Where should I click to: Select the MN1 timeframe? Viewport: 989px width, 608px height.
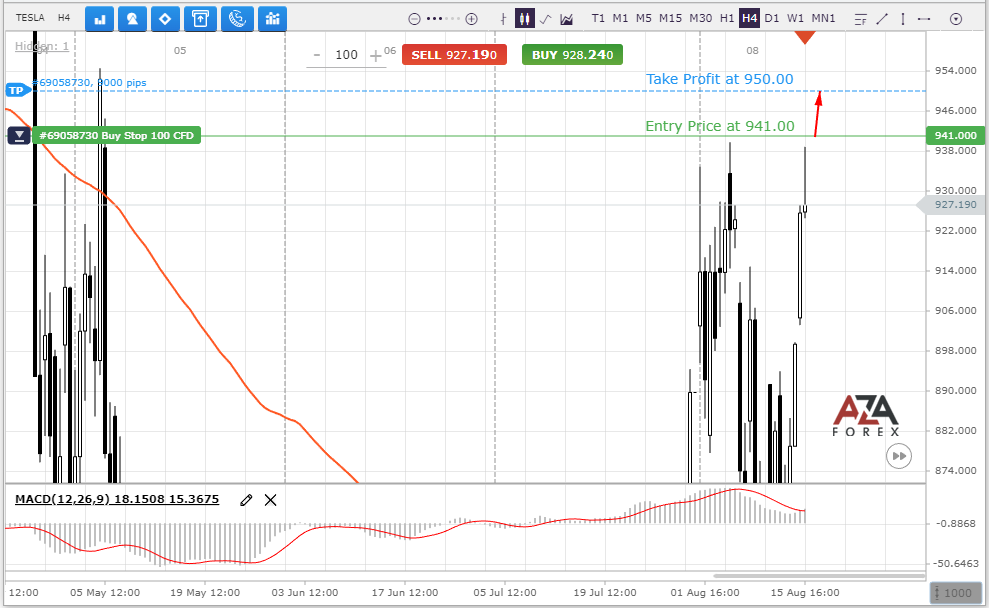[823, 18]
